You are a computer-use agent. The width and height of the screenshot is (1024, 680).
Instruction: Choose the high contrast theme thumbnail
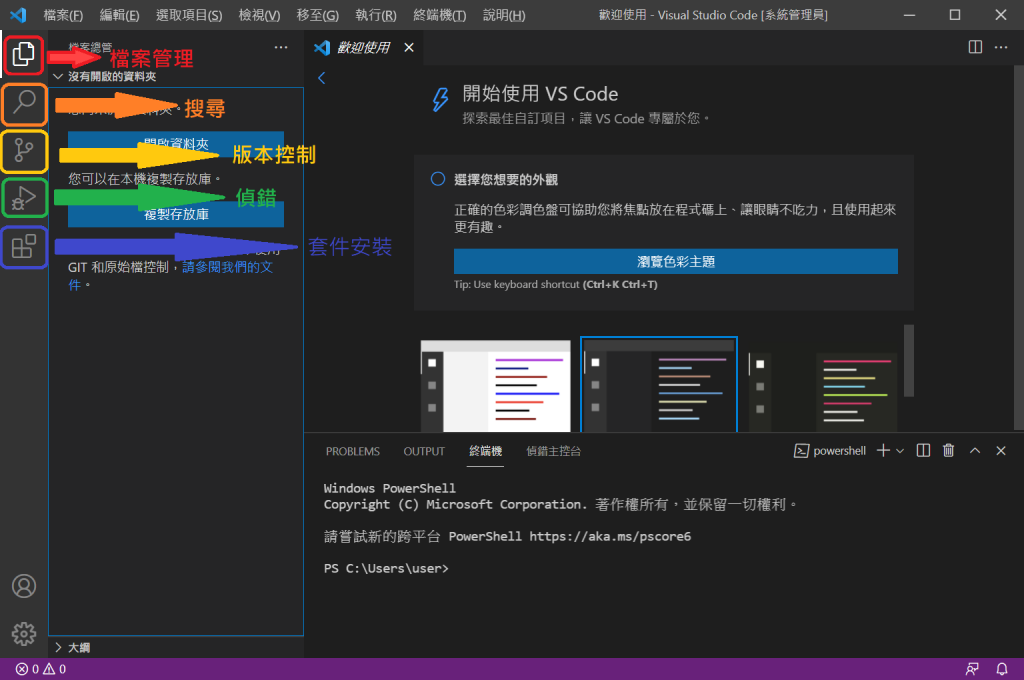click(823, 391)
